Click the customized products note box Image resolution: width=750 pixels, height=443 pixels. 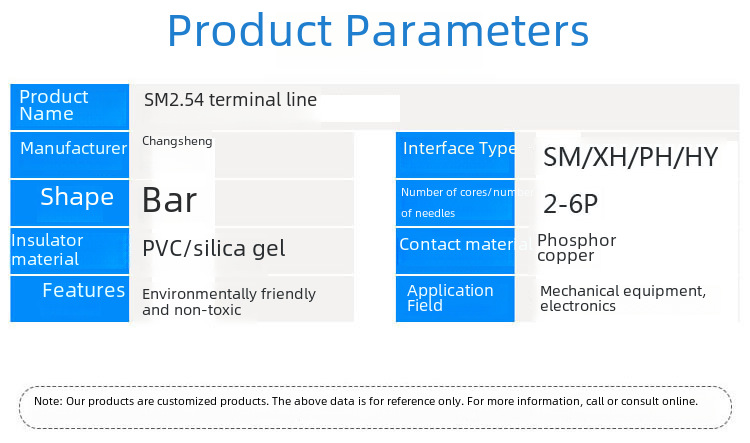point(375,407)
